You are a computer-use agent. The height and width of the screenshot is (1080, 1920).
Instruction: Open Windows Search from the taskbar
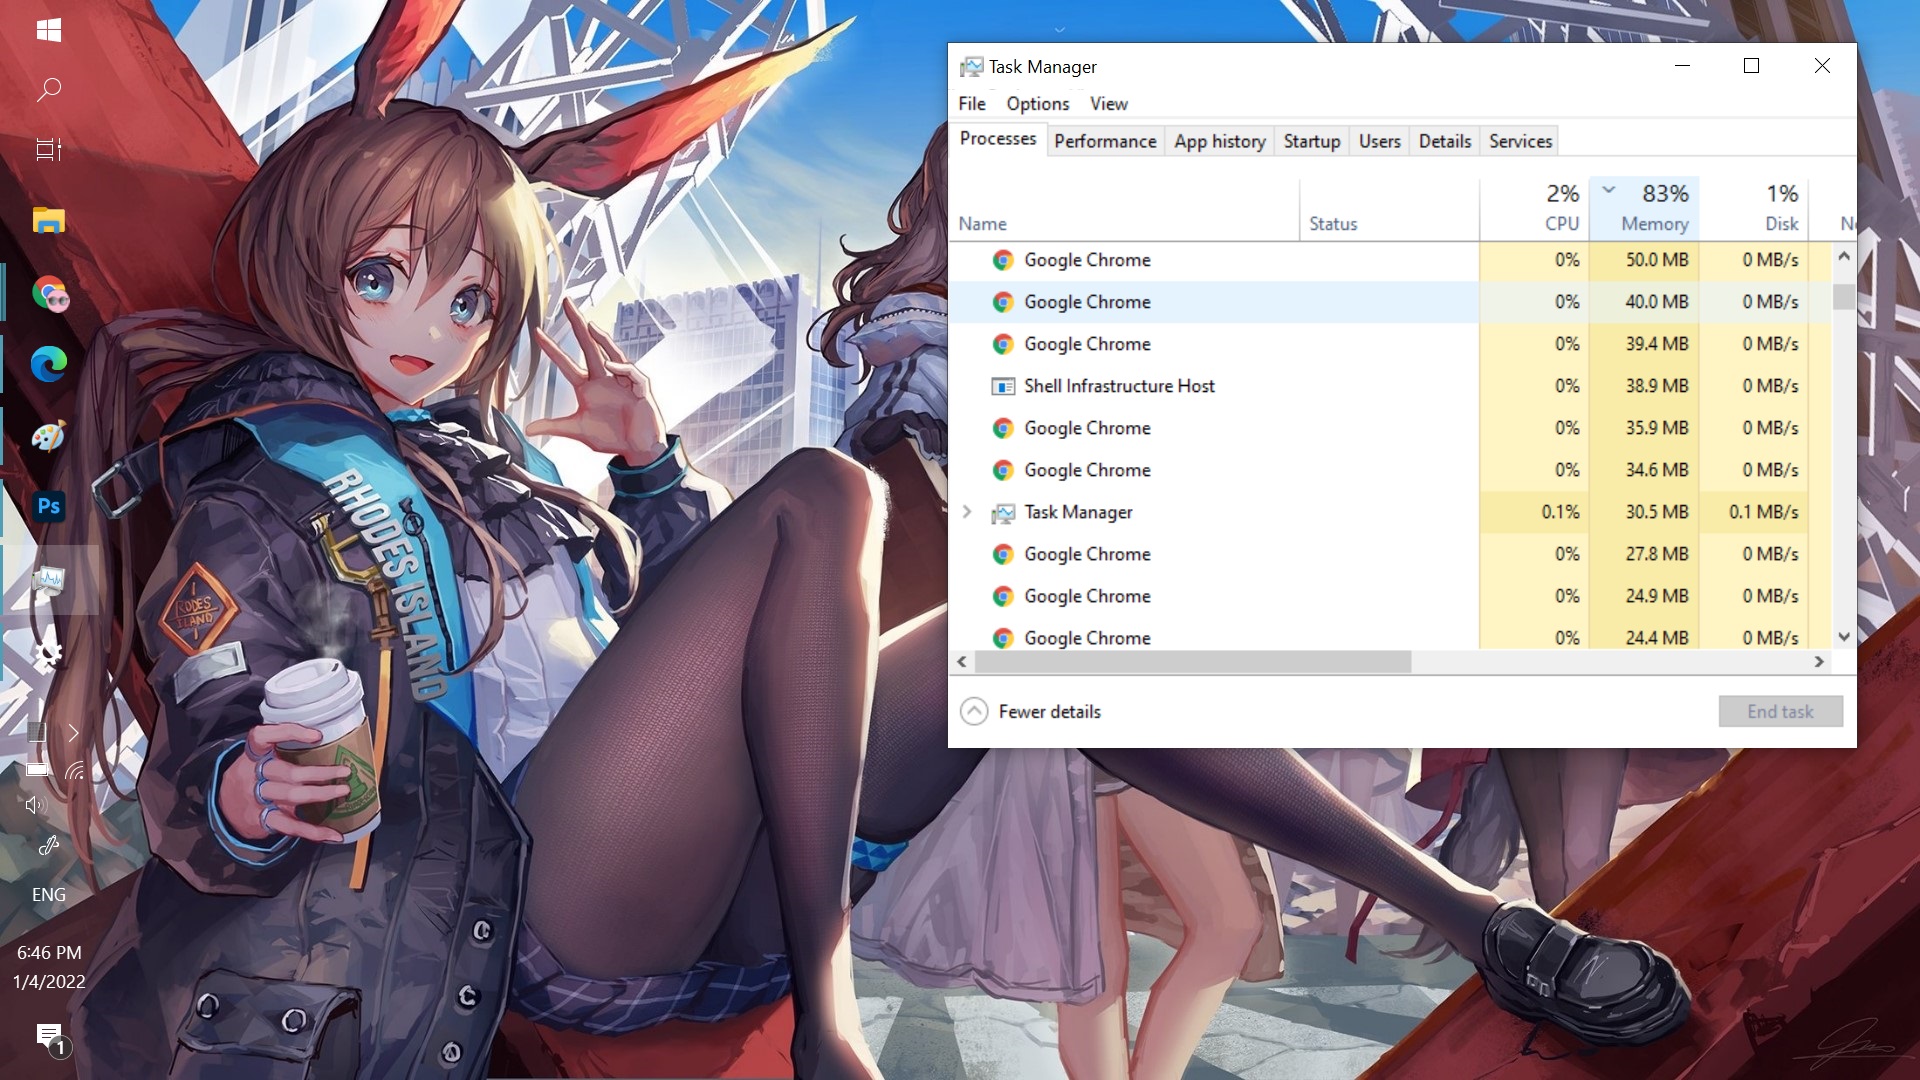[48, 90]
